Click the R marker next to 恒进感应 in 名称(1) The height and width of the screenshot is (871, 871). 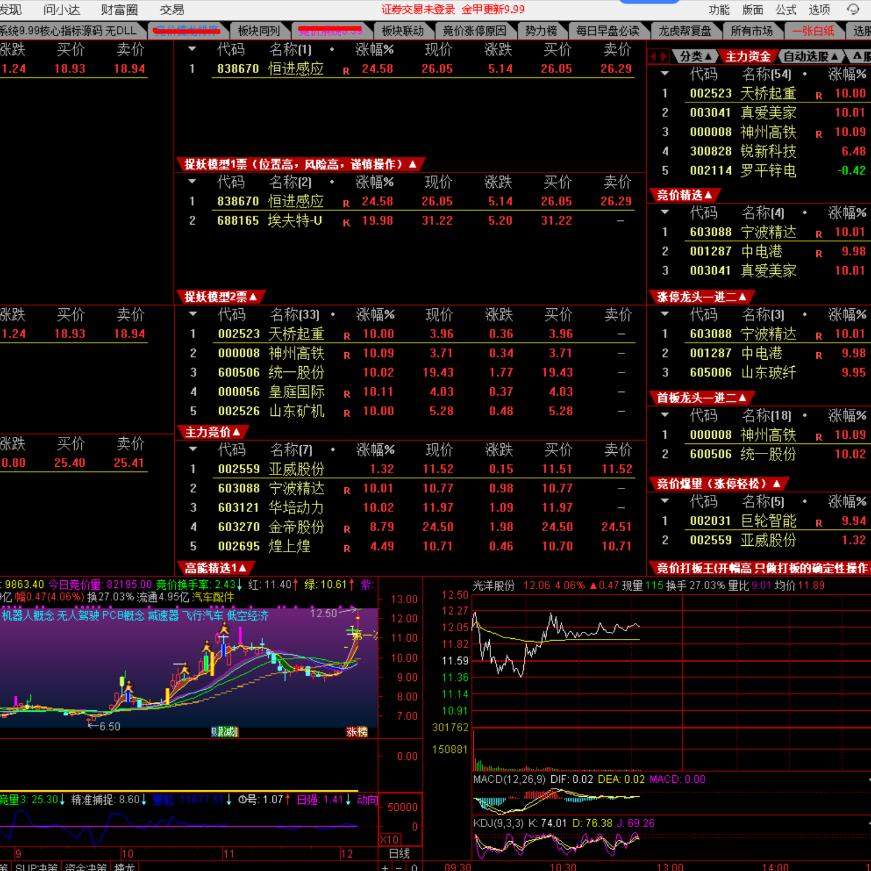[x=346, y=71]
